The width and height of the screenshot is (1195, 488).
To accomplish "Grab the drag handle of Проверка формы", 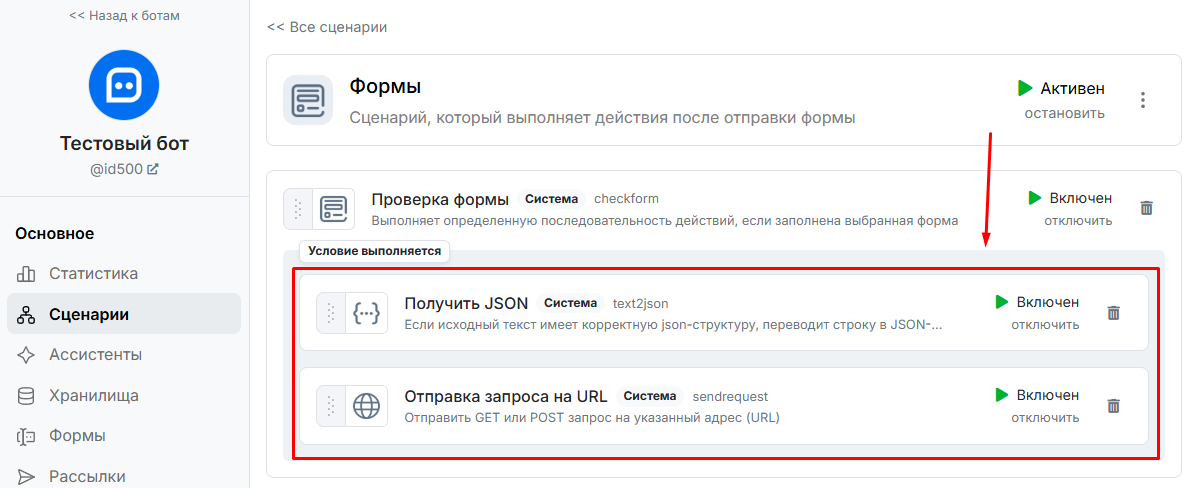I will click(298, 208).
